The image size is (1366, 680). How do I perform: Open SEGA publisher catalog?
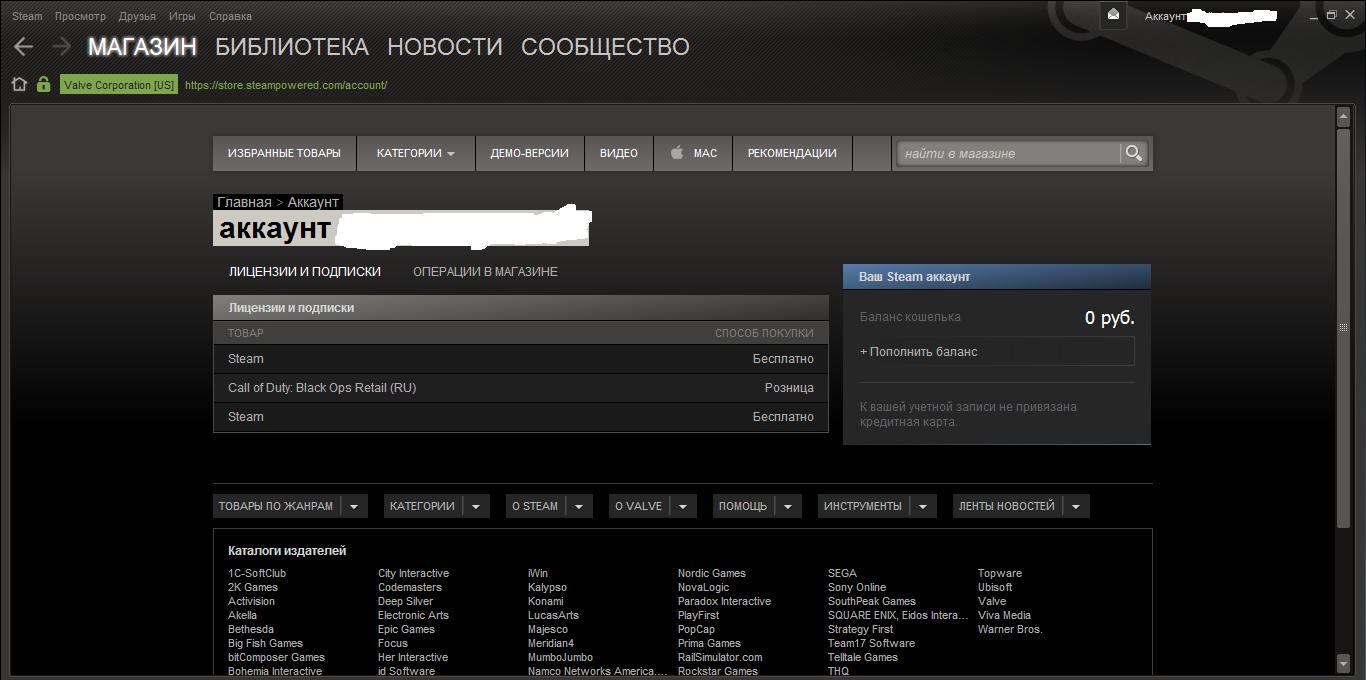842,573
